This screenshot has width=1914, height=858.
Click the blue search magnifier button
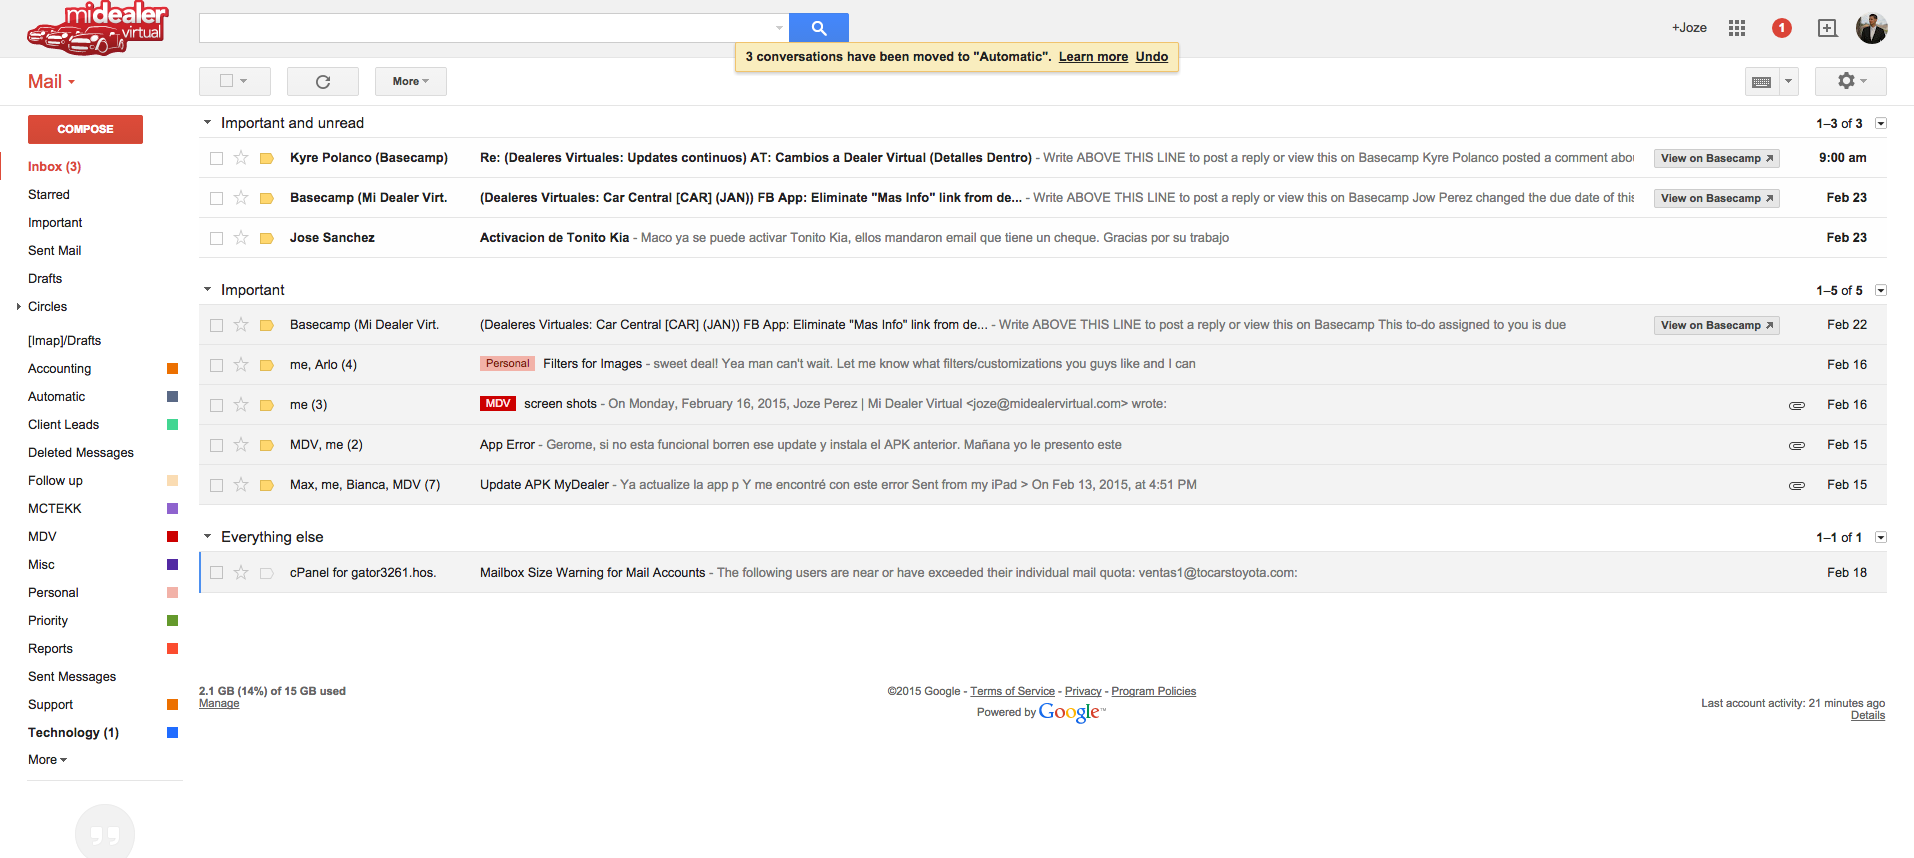818,28
